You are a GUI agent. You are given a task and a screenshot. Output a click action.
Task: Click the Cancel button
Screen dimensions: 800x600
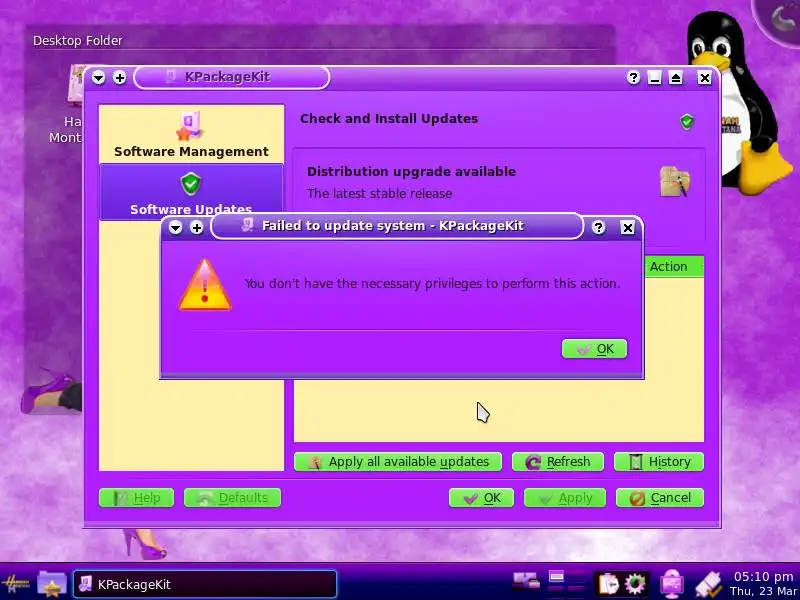pyautogui.click(x=660, y=498)
